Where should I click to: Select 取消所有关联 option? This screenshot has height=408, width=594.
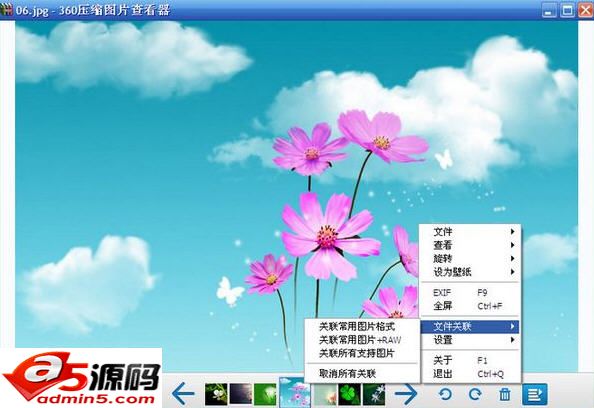[x=362, y=374]
